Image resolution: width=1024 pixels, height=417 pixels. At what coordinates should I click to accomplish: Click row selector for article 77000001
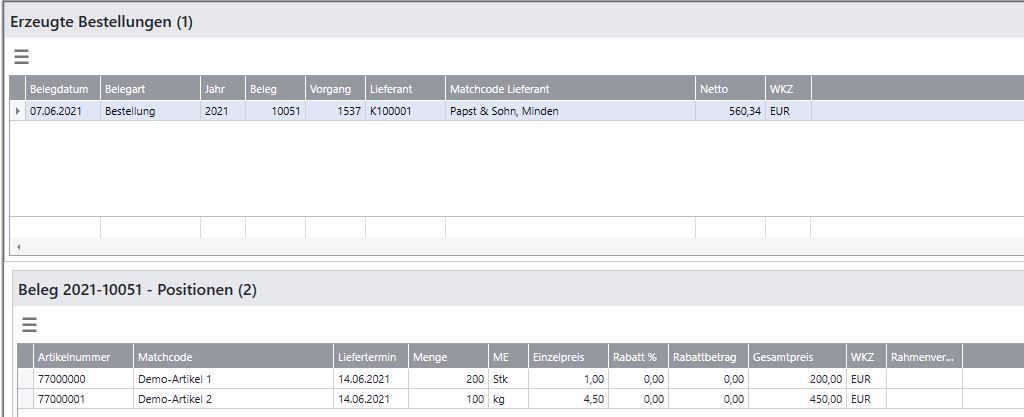[x=25, y=398]
